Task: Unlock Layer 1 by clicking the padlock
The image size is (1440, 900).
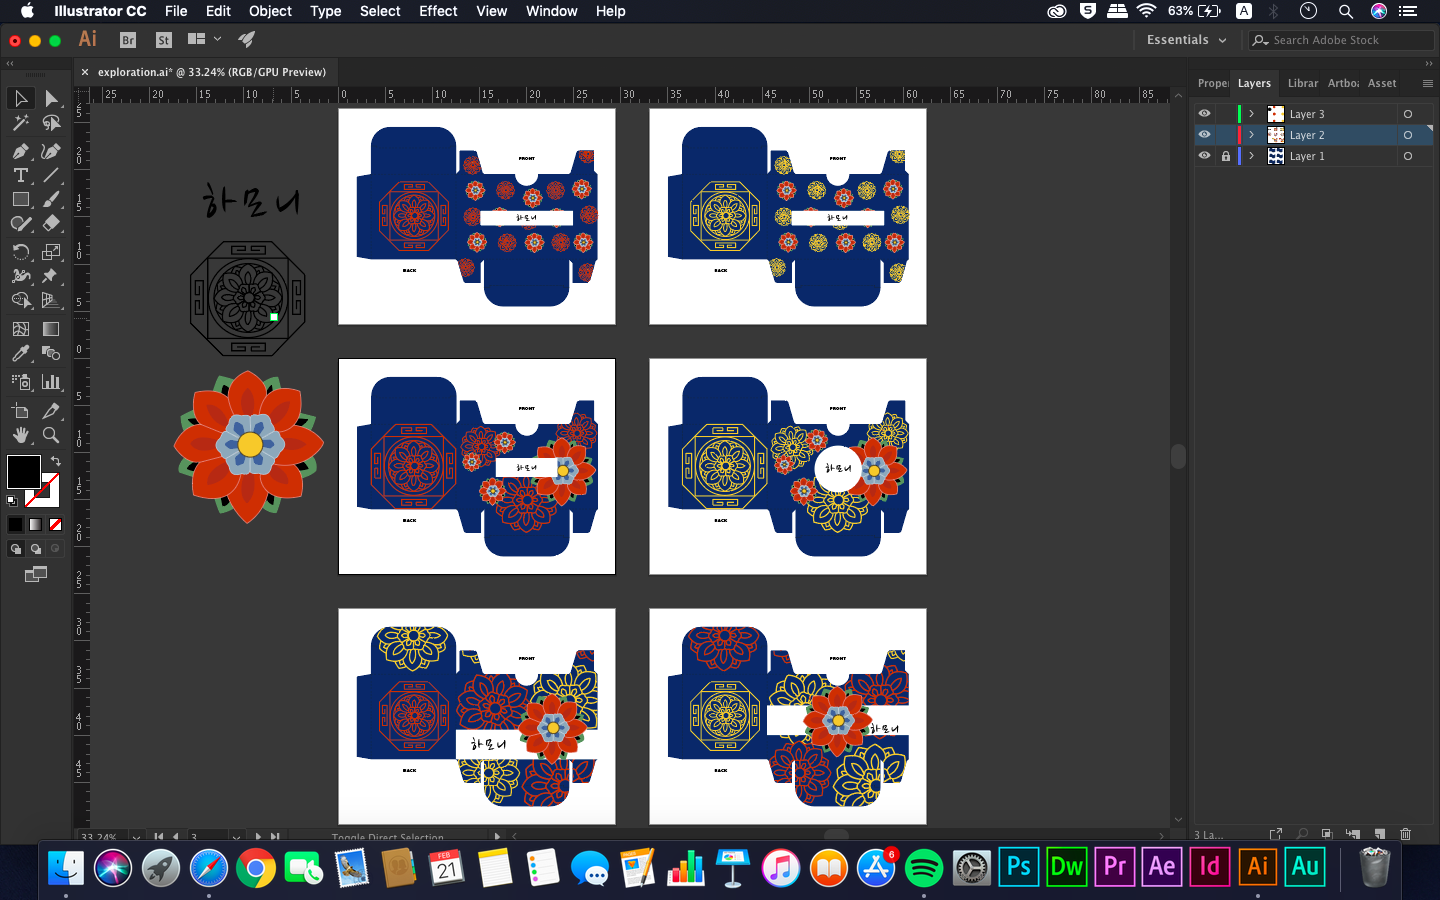Action: (x=1226, y=156)
